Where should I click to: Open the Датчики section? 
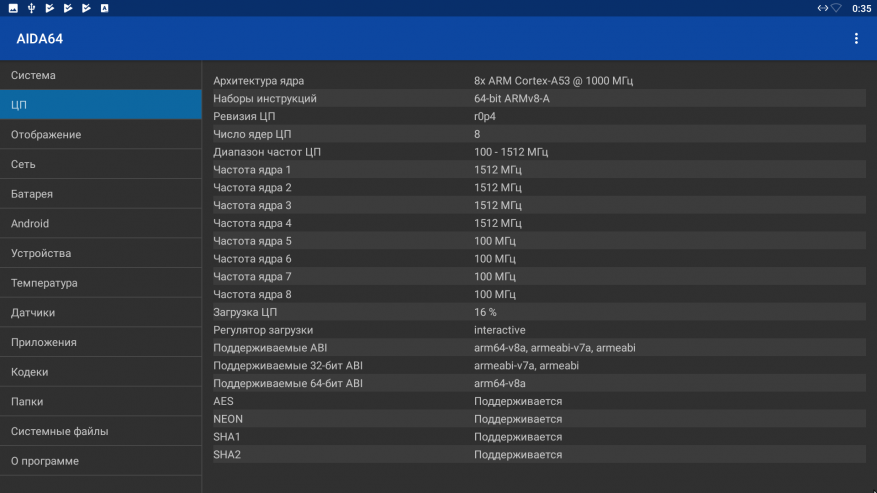point(100,313)
